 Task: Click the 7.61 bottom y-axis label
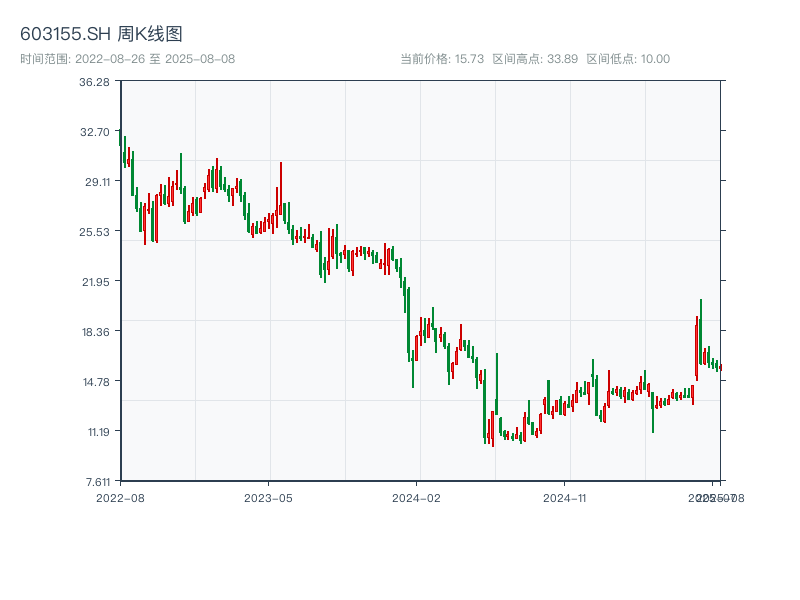[98, 482]
